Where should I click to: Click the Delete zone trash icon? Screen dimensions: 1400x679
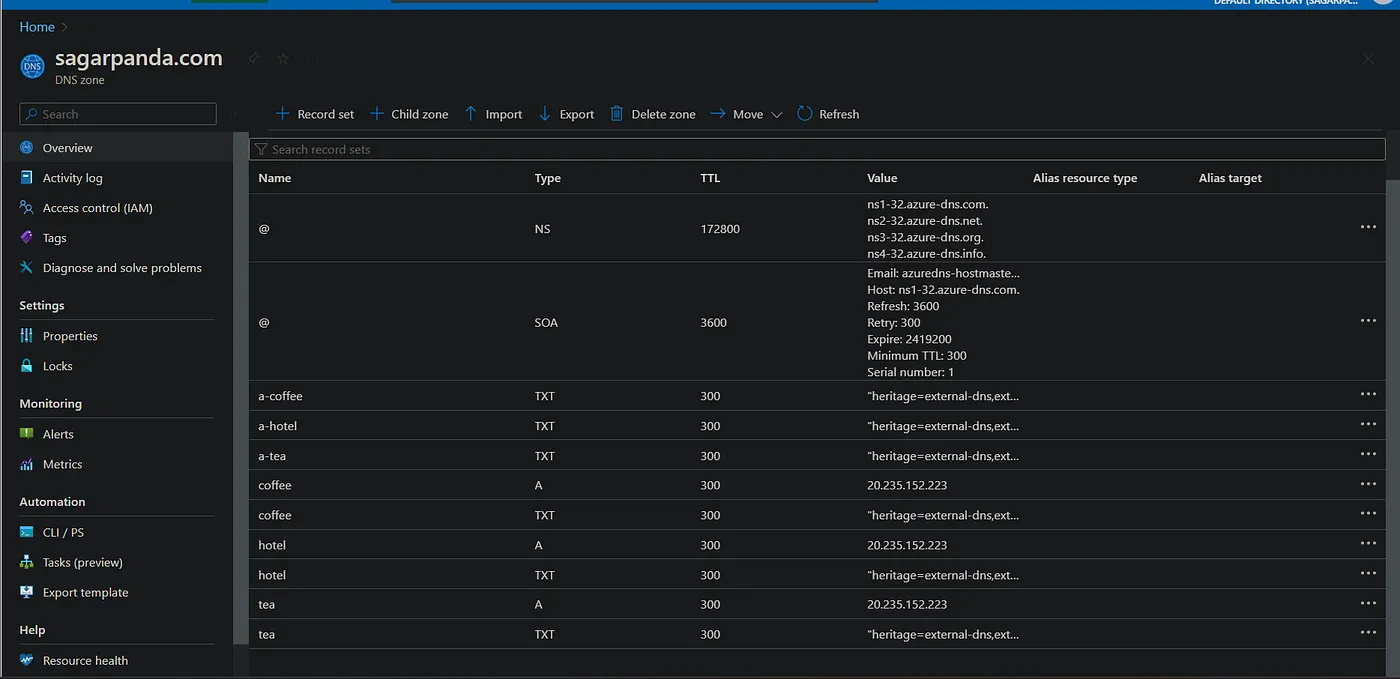[x=617, y=114]
